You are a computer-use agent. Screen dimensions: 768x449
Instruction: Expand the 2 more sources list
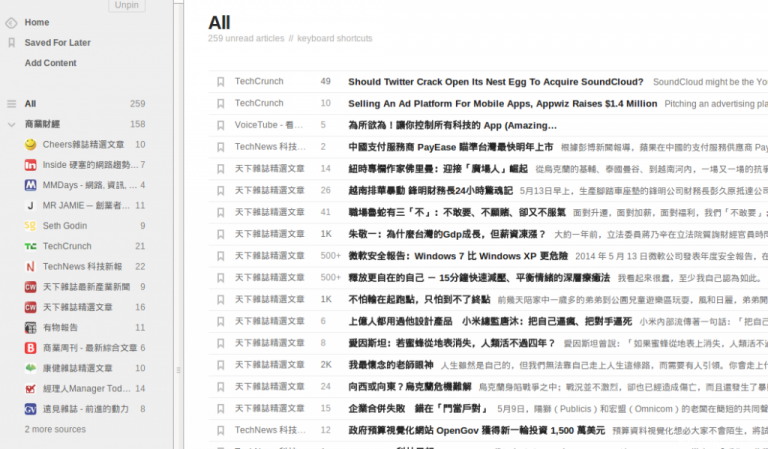55,429
